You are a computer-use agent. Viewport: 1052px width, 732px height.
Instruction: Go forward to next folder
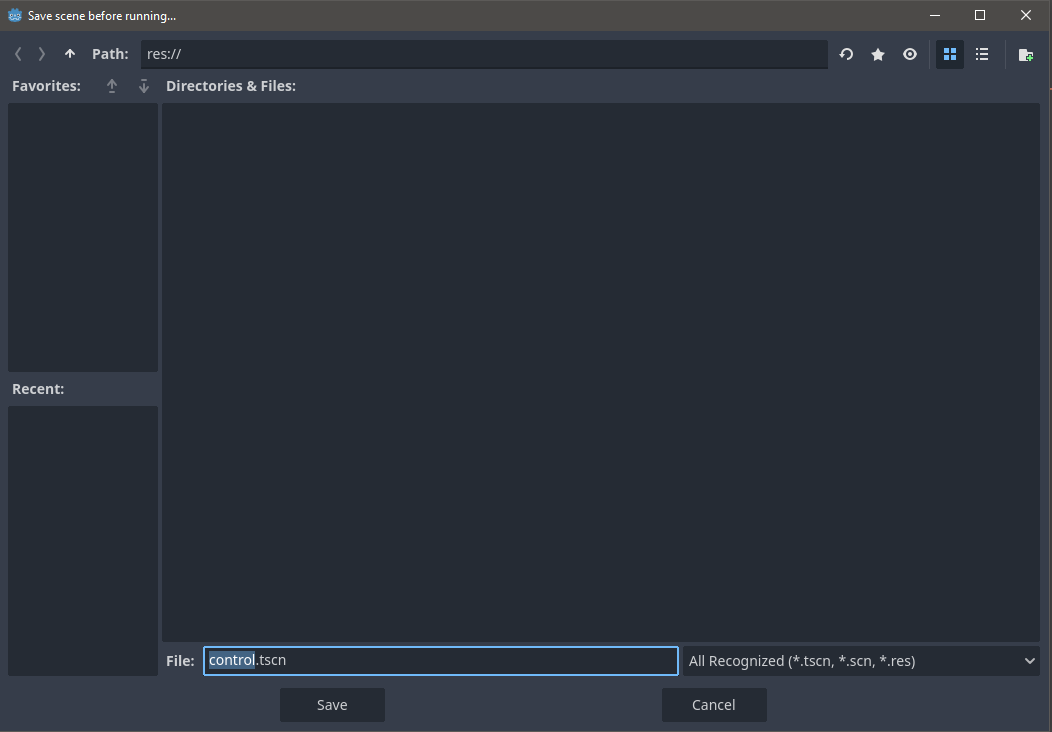click(x=42, y=54)
